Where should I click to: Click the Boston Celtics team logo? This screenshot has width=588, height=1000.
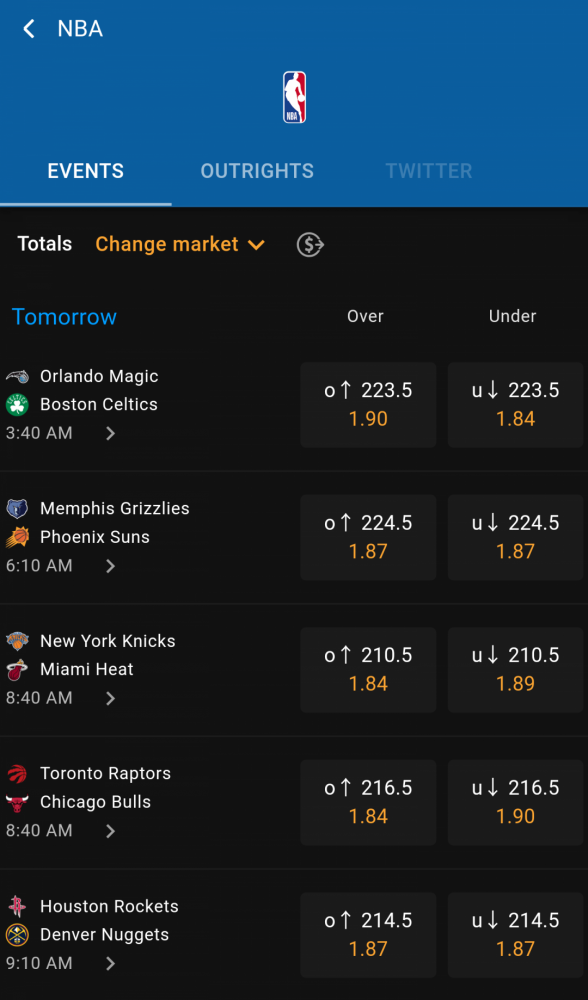[x=17, y=404]
